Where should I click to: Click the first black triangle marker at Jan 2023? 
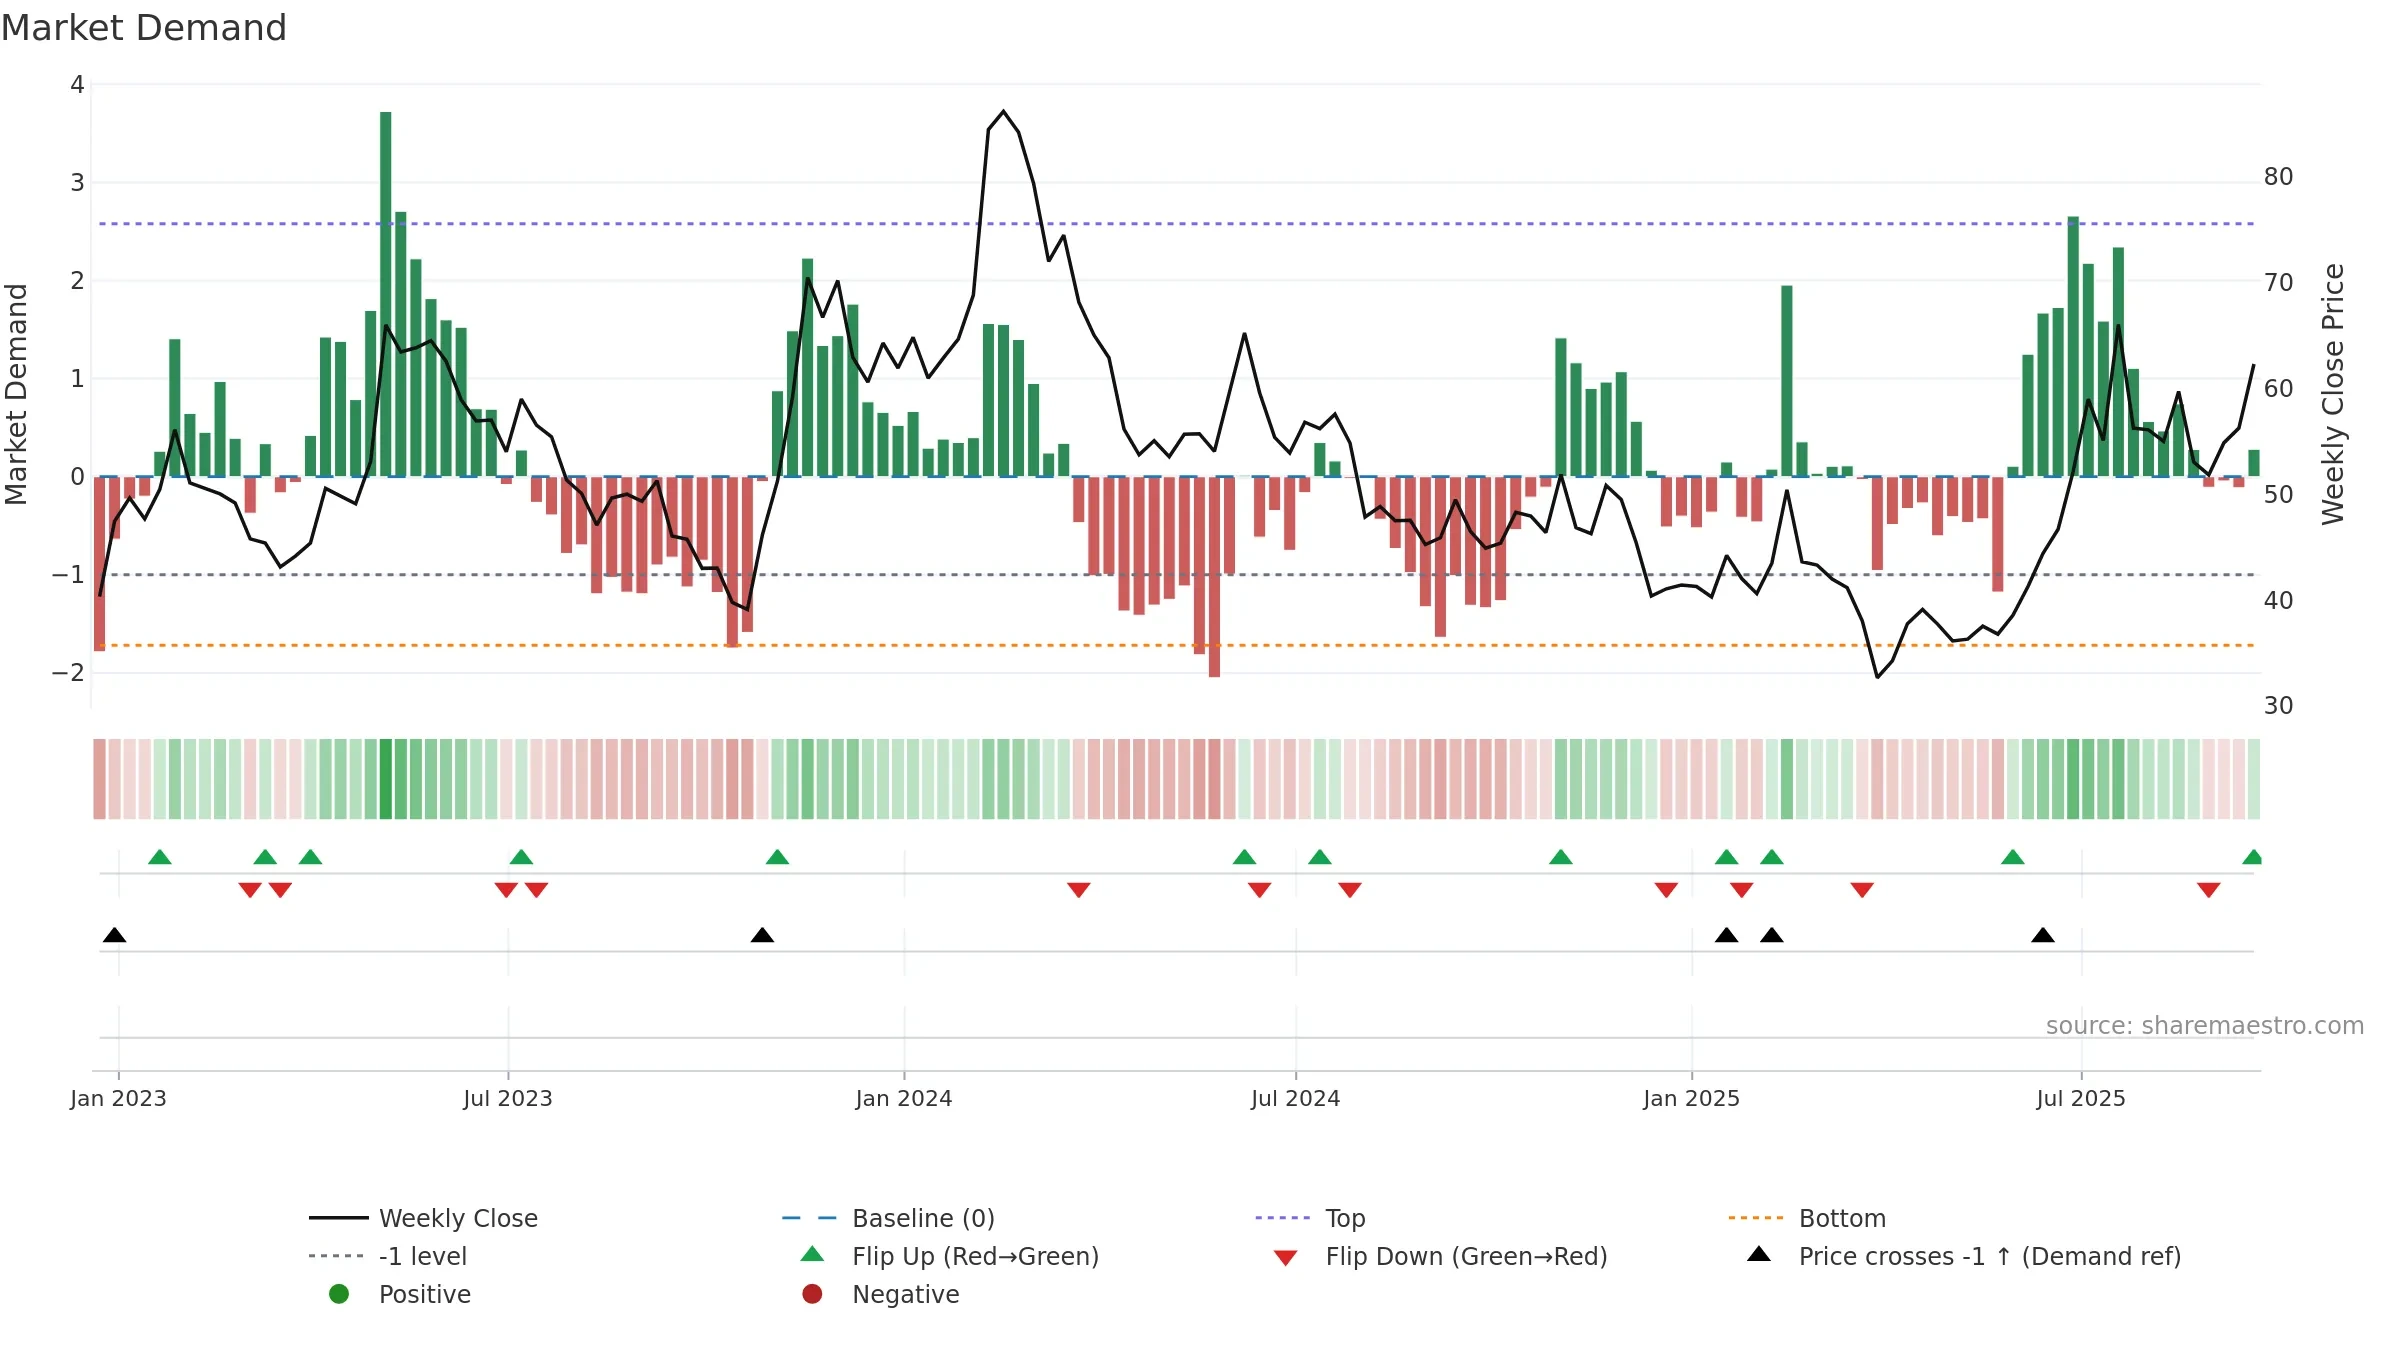[x=115, y=935]
